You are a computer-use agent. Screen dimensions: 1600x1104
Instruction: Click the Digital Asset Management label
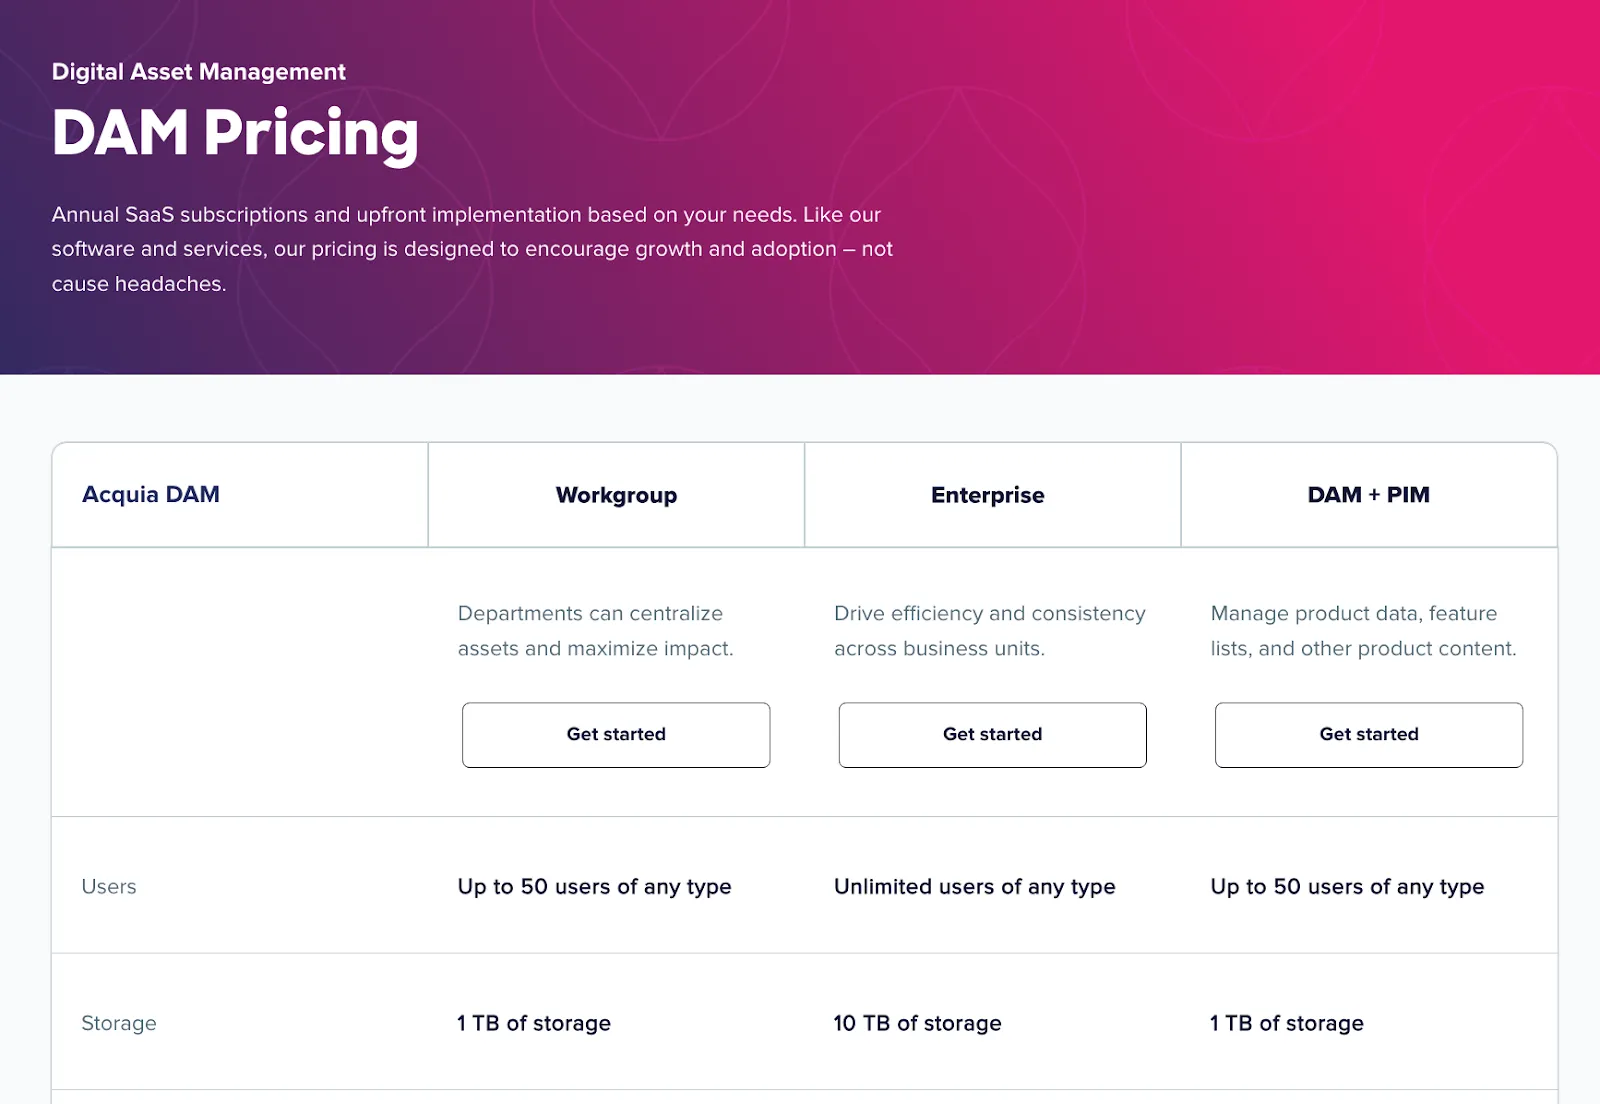198,71
